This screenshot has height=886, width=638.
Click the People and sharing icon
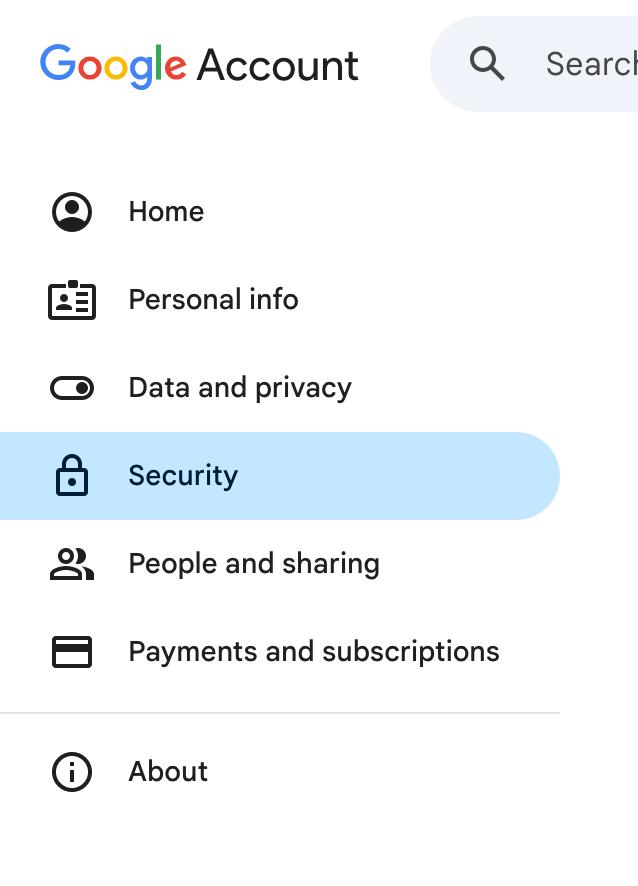71,563
